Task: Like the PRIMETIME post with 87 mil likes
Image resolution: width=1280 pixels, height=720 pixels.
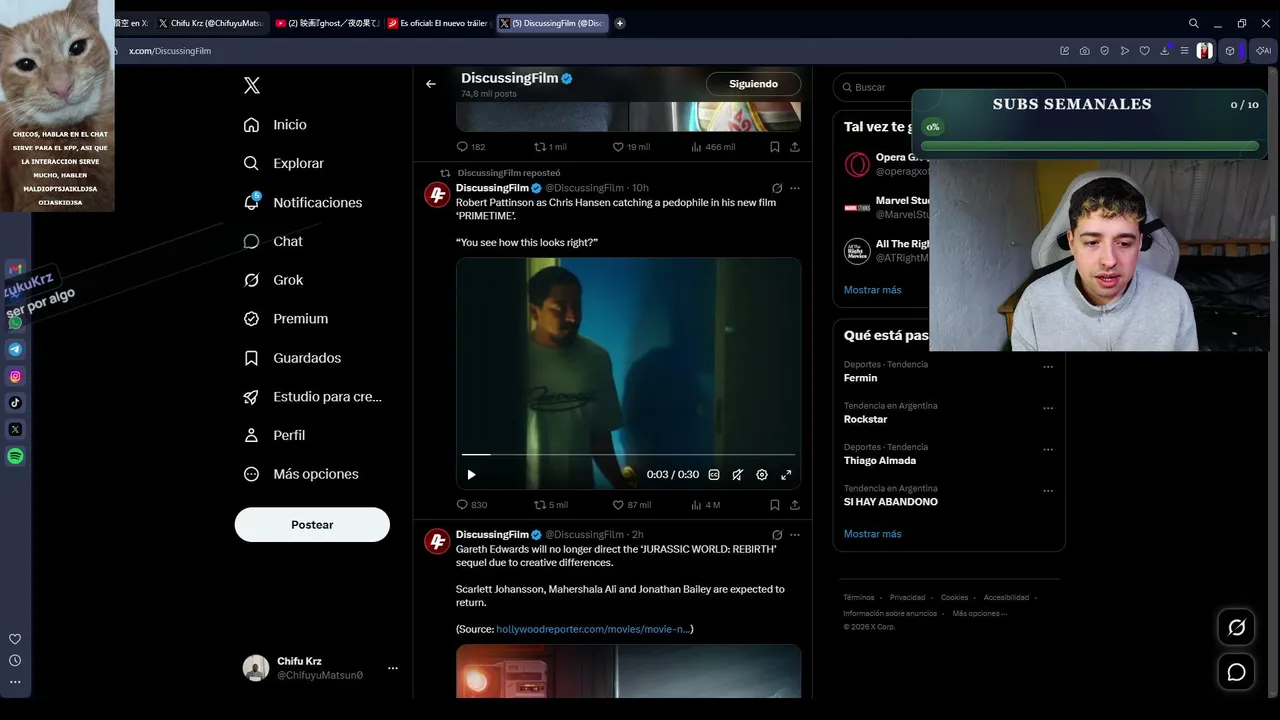Action: pyautogui.click(x=631, y=505)
